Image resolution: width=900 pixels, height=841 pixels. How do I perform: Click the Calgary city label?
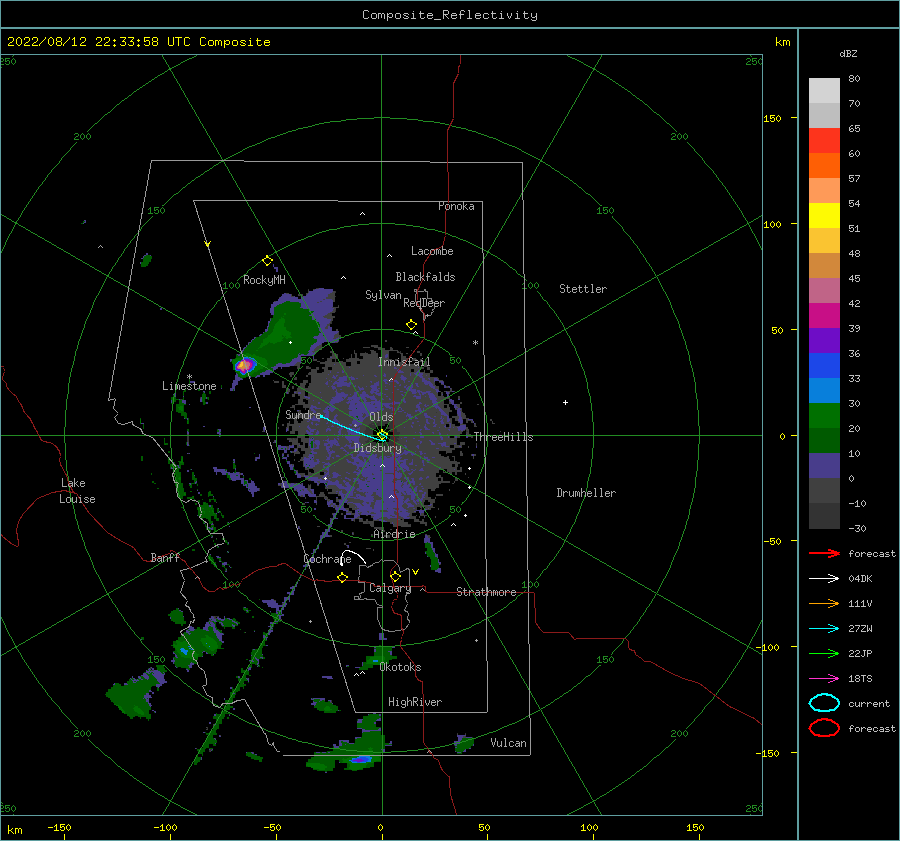point(390,588)
